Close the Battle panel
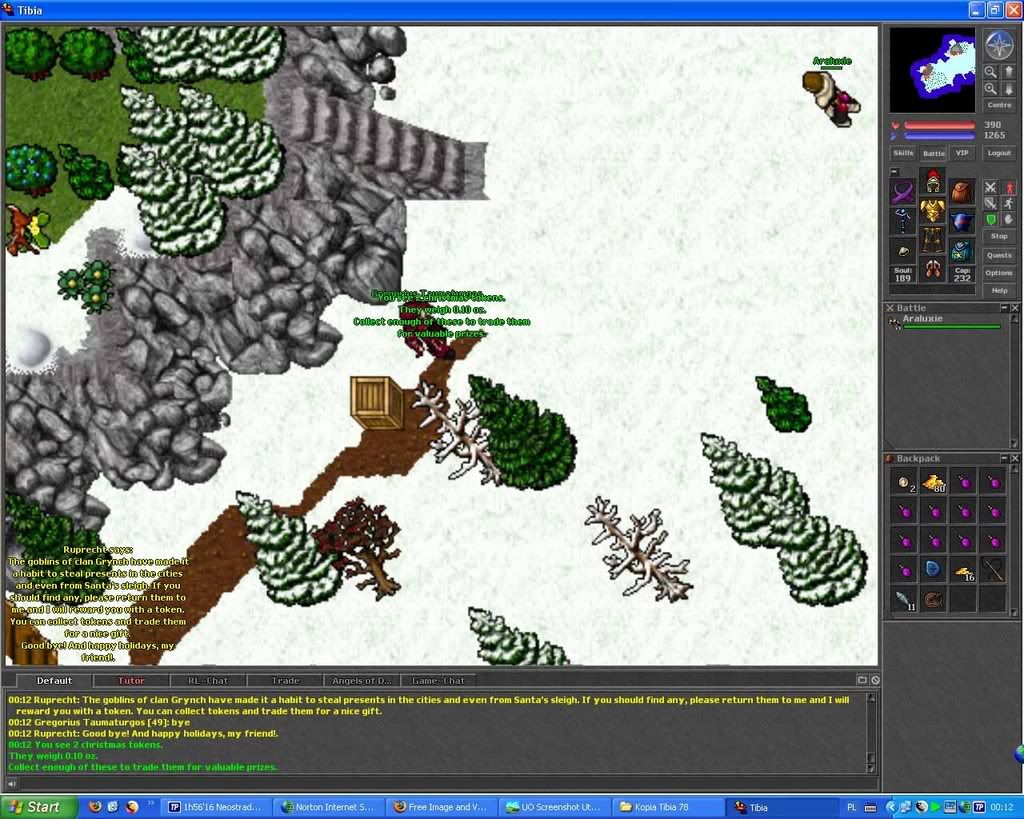The width and height of the screenshot is (1024, 819). pos(1015,308)
